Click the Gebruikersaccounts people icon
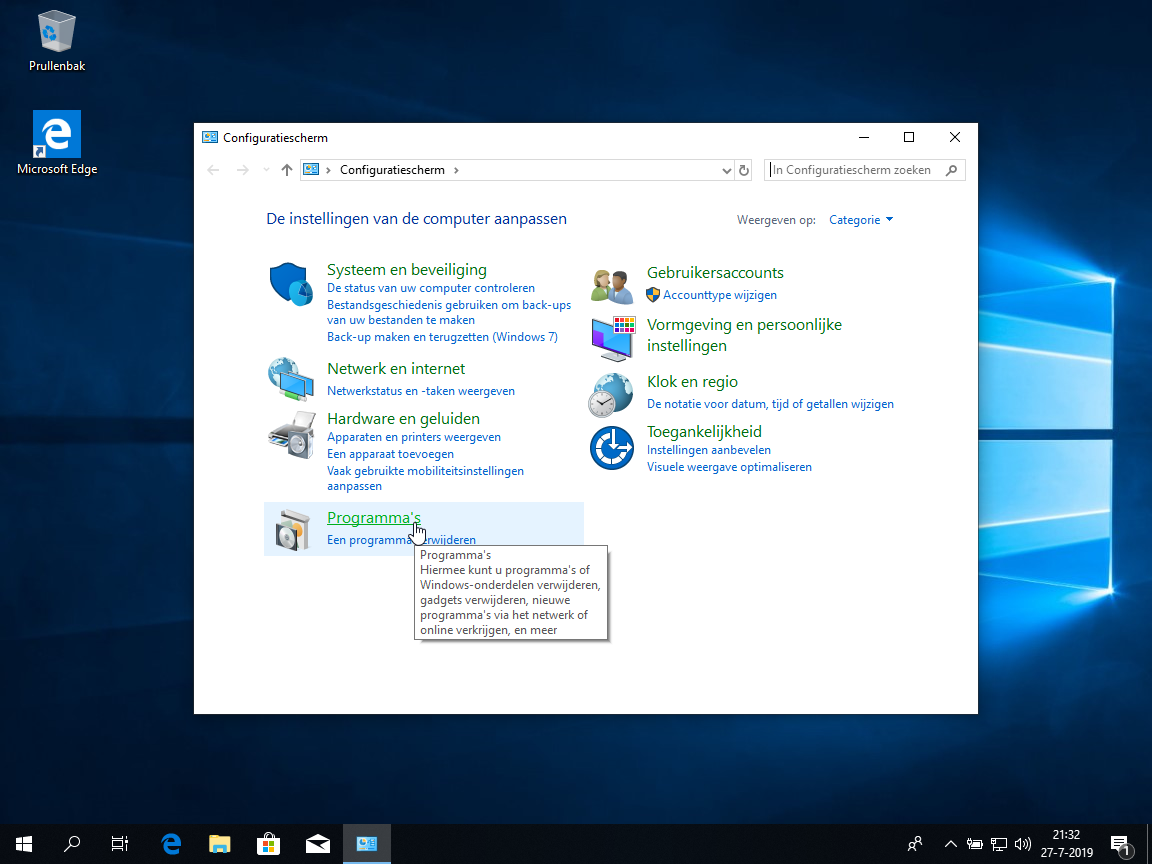 point(611,285)
